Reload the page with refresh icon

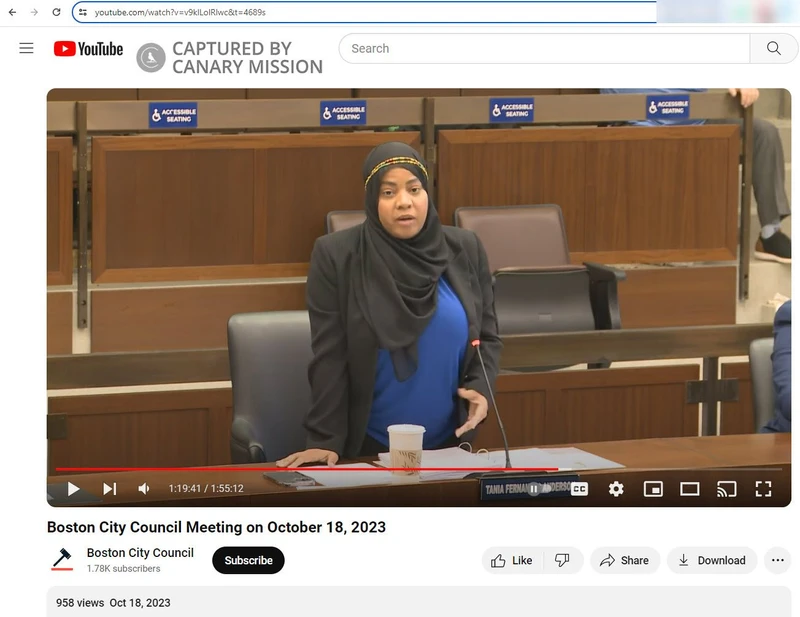tap(57, 12)
